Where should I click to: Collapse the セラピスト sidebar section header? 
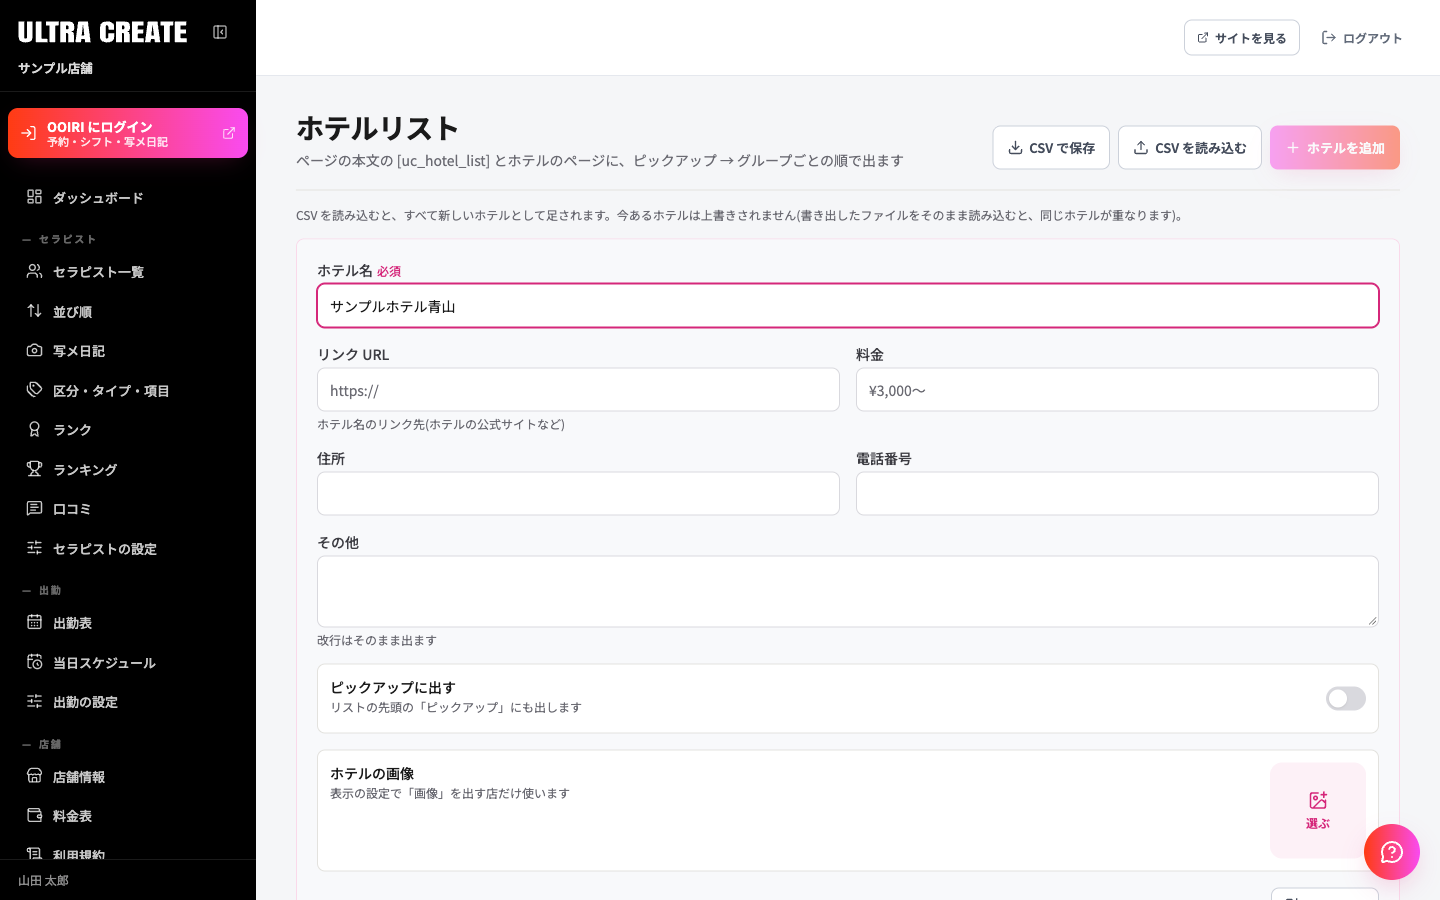click(x=59, y=240)
